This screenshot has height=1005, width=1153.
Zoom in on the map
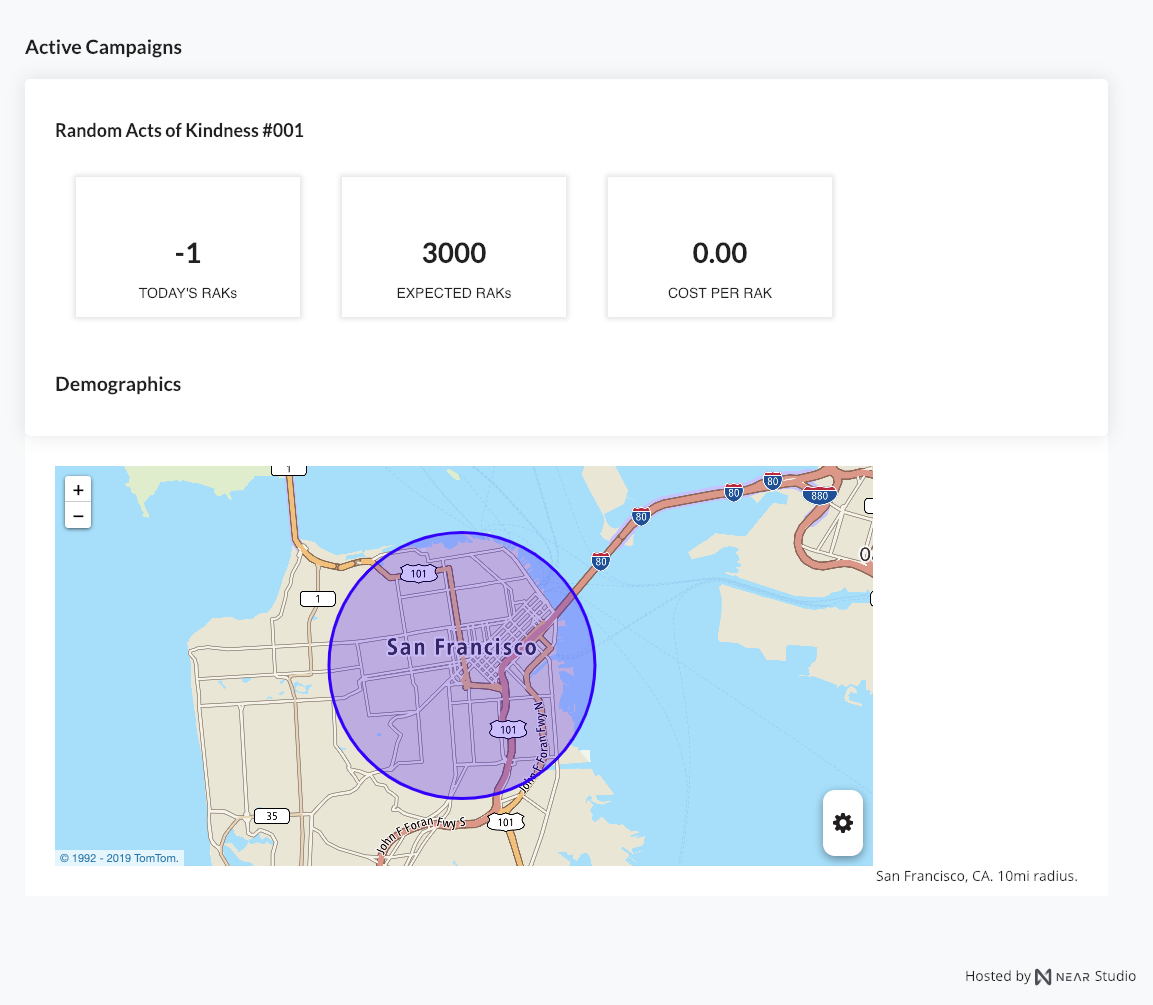click(78, 490)
